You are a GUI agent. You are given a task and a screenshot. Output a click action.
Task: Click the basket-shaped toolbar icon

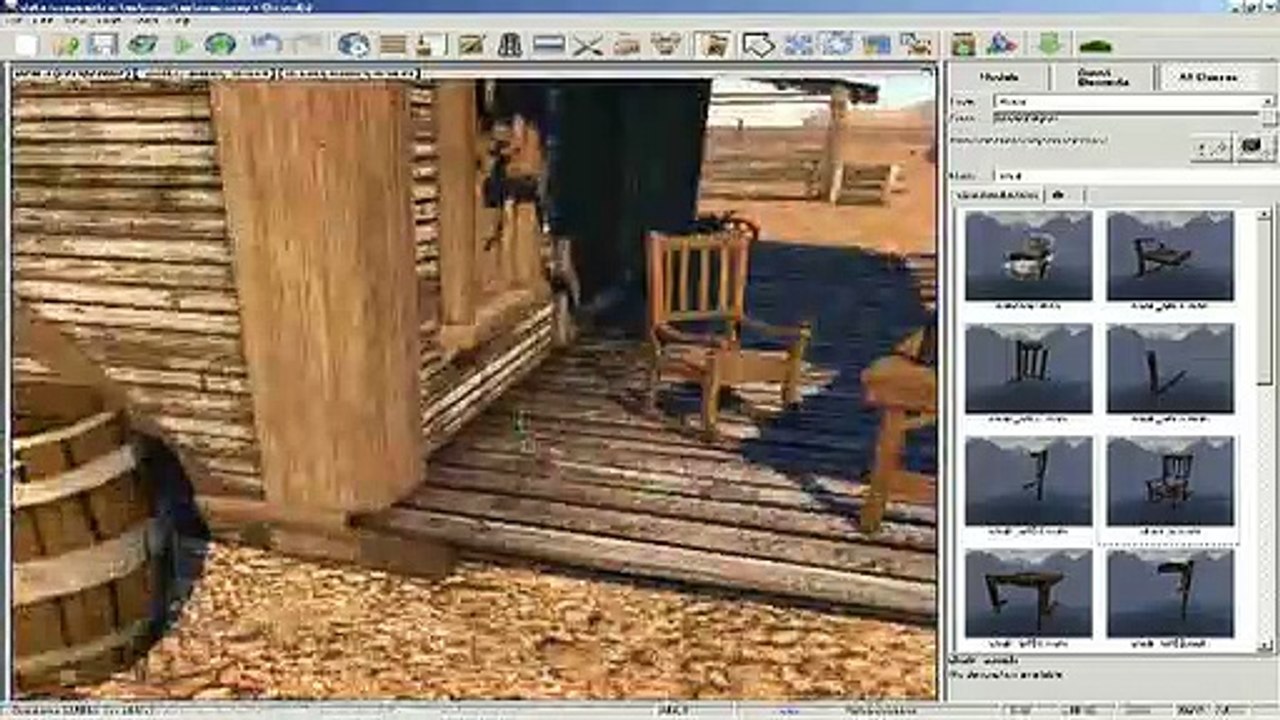click(x=665, y=45)
